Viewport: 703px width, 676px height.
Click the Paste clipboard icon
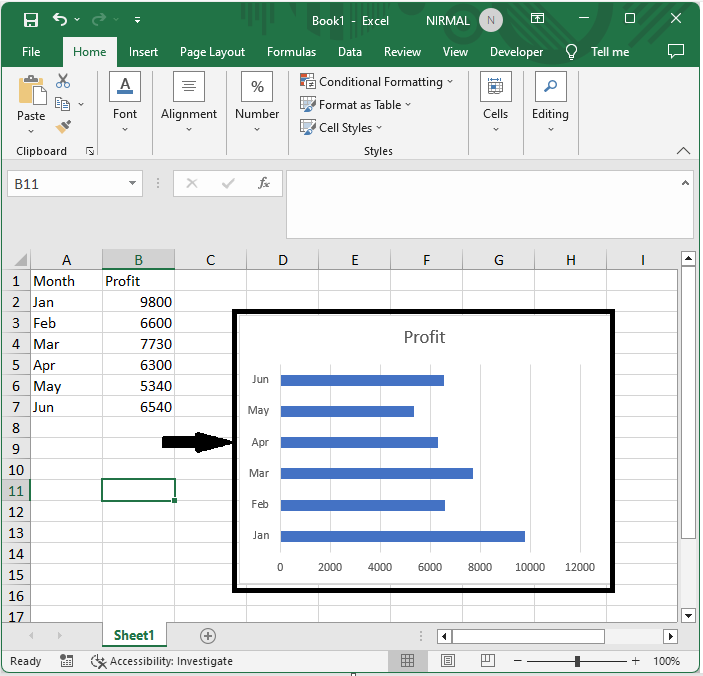[x=32, y=91]
